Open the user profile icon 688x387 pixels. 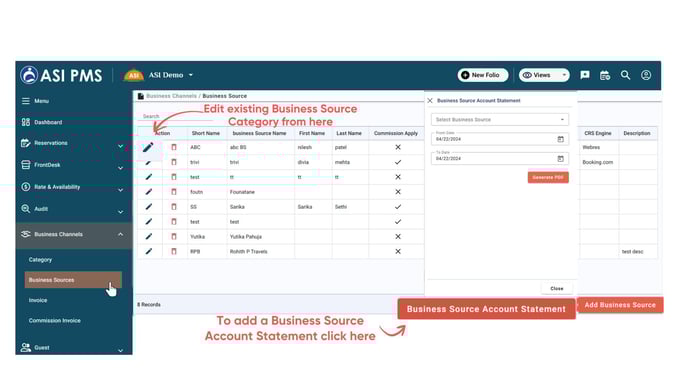(x=646, y=75)
